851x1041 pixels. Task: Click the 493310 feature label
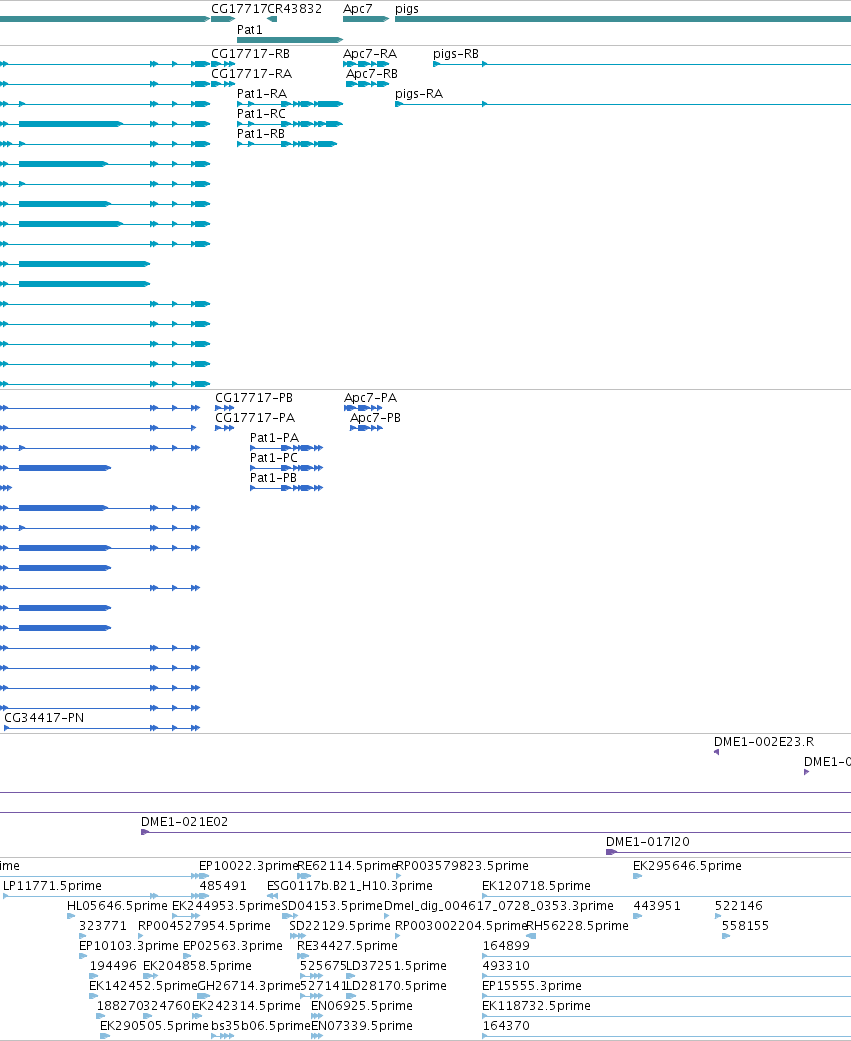click(x=506, y=965)
